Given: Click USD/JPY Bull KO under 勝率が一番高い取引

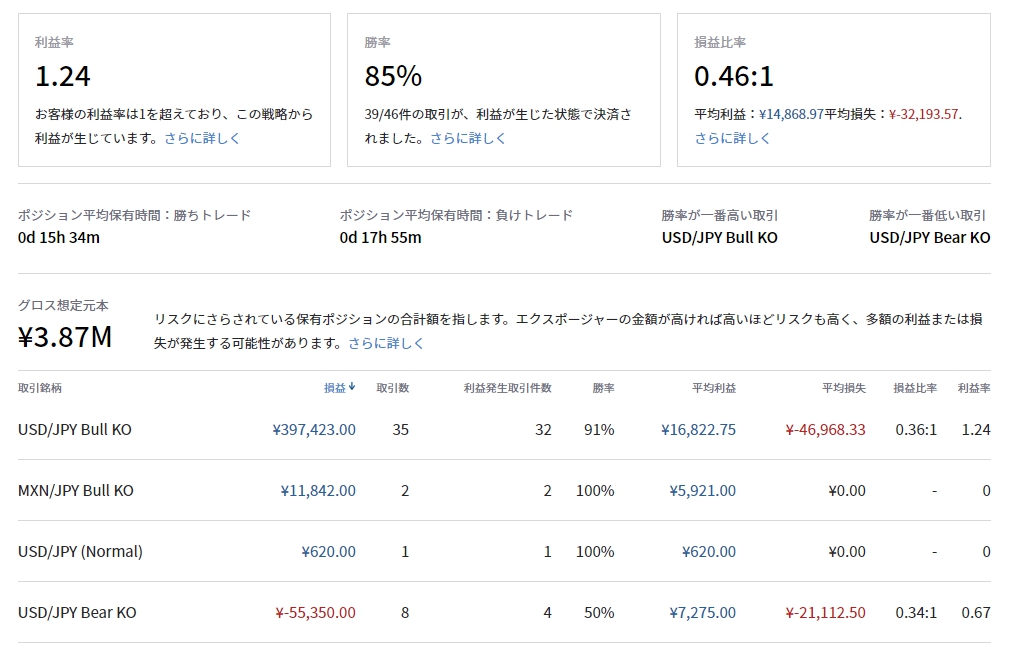Looking at the screenshot, I should pyautogui.click(x=719, y=237).
